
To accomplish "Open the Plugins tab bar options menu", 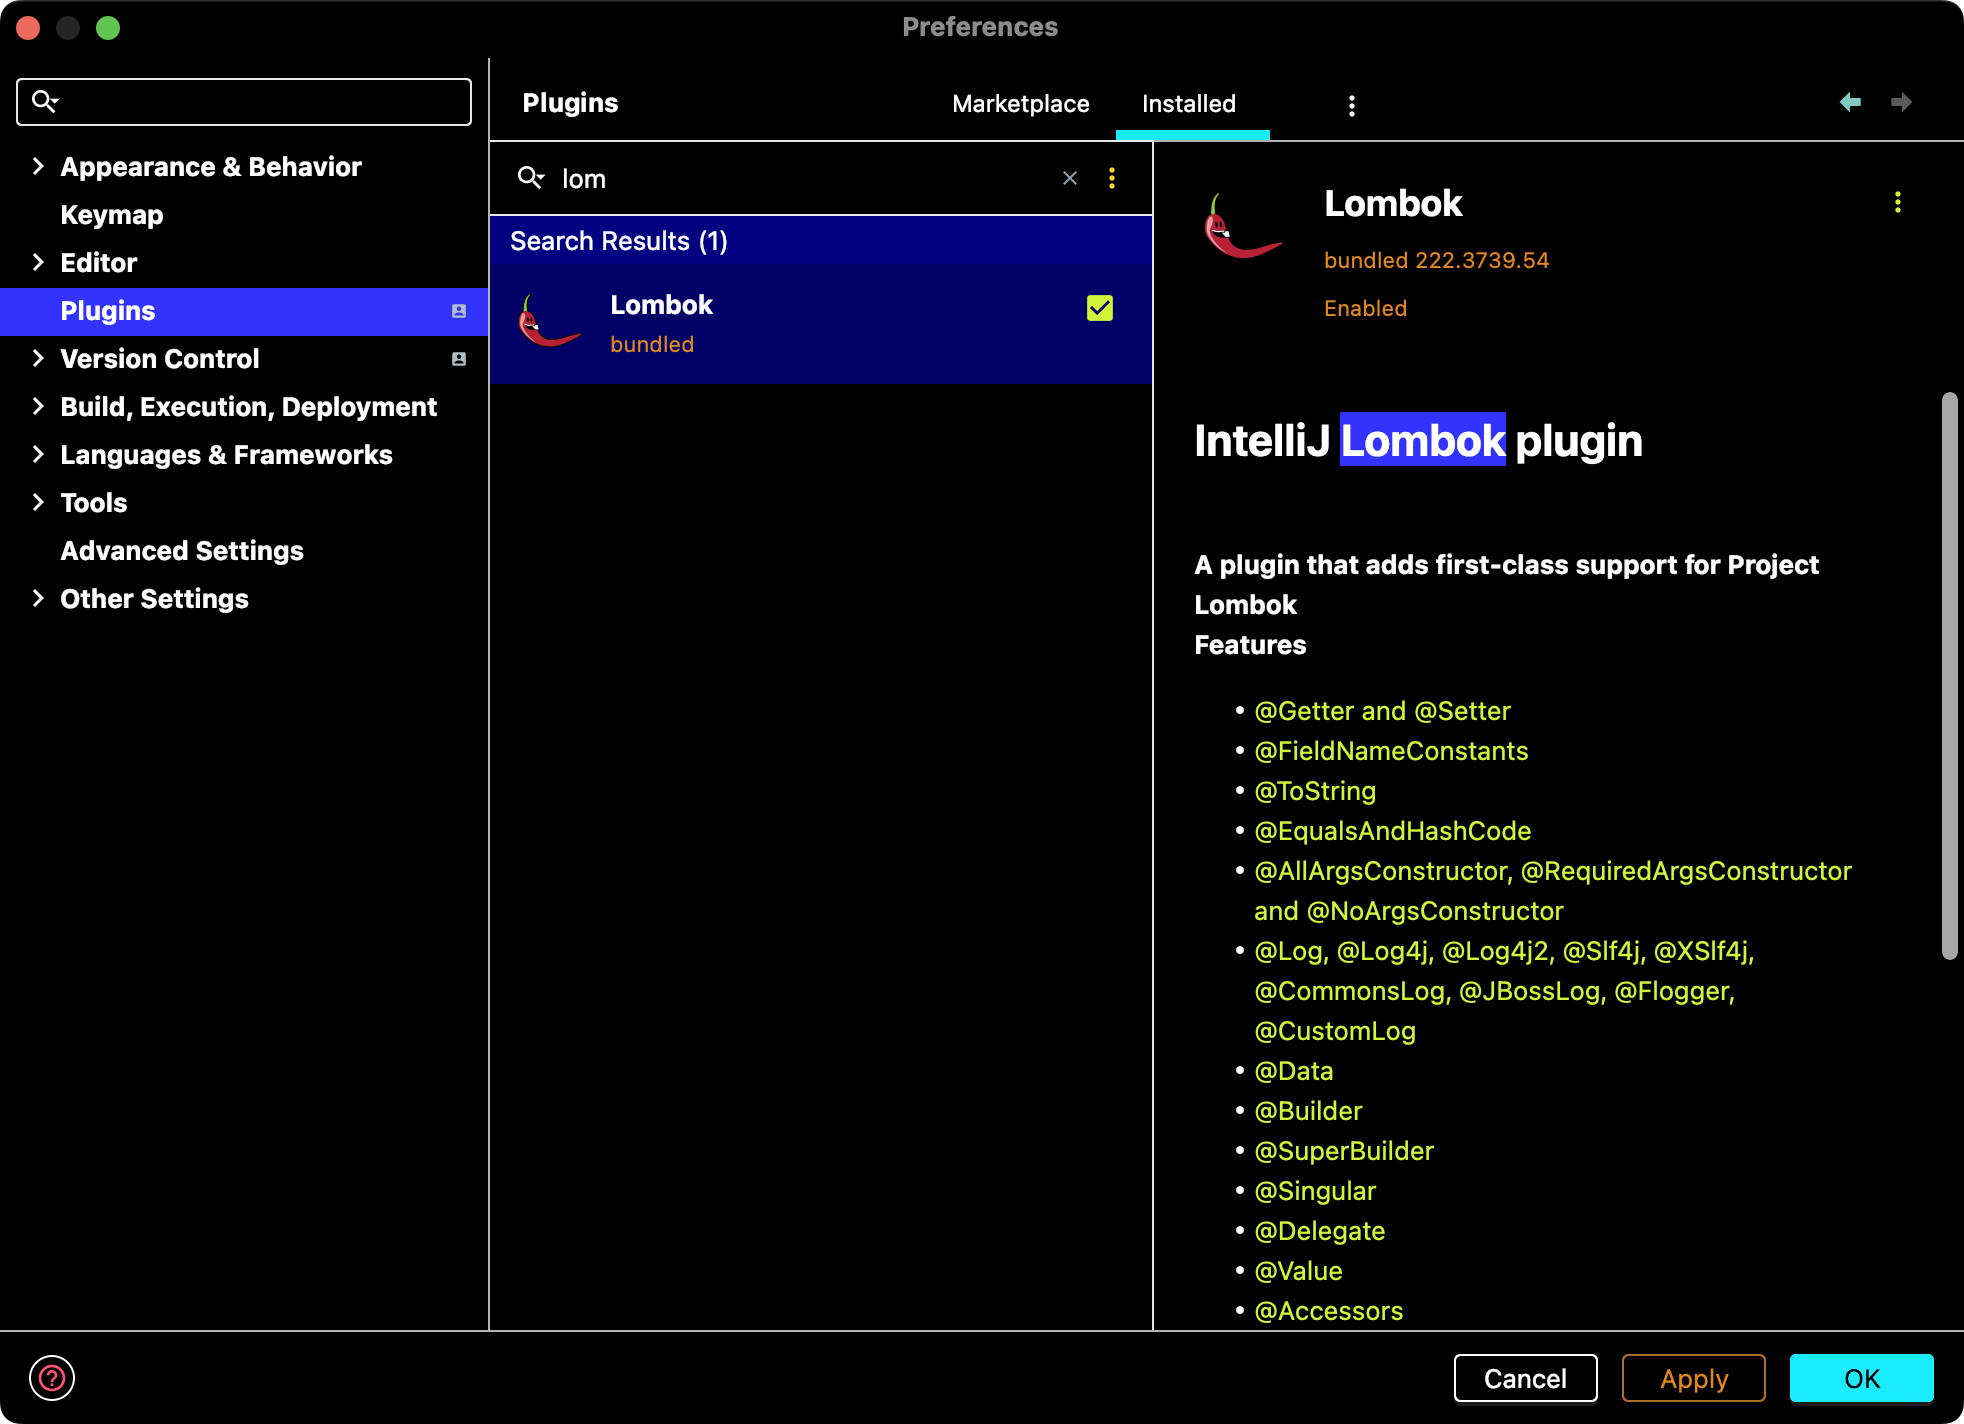I will (1352, 105).
